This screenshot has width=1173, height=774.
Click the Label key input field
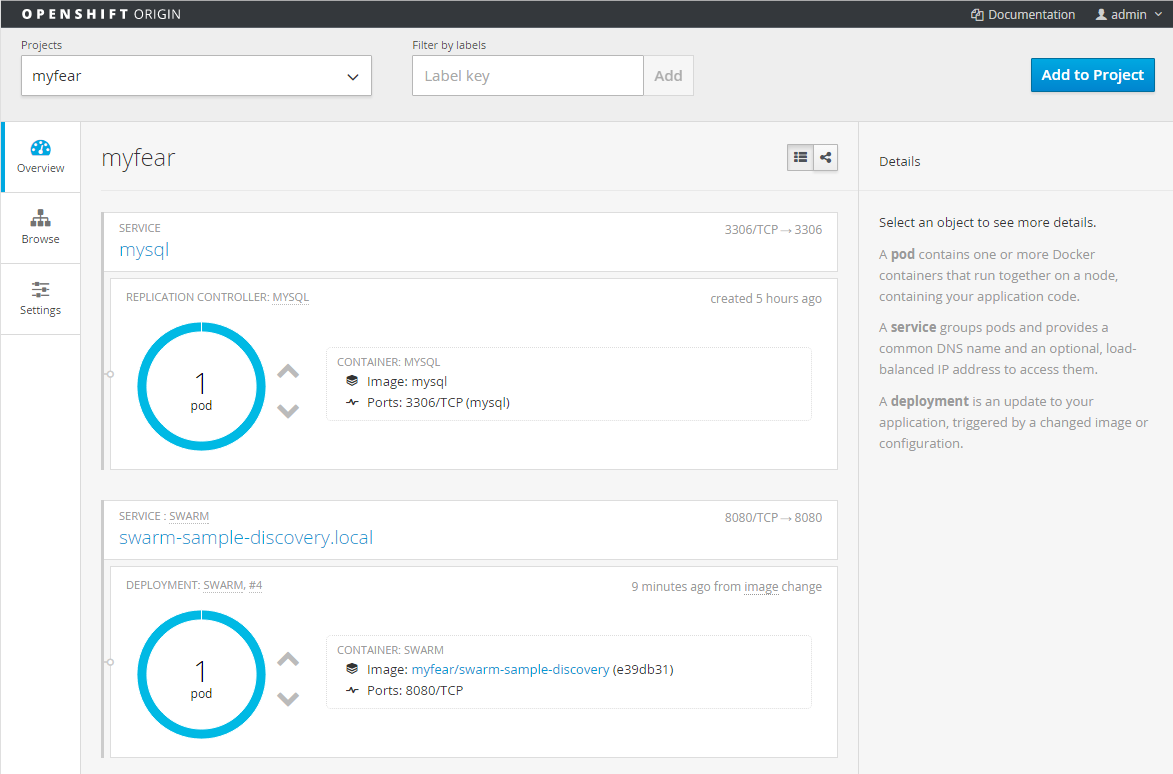527,75
